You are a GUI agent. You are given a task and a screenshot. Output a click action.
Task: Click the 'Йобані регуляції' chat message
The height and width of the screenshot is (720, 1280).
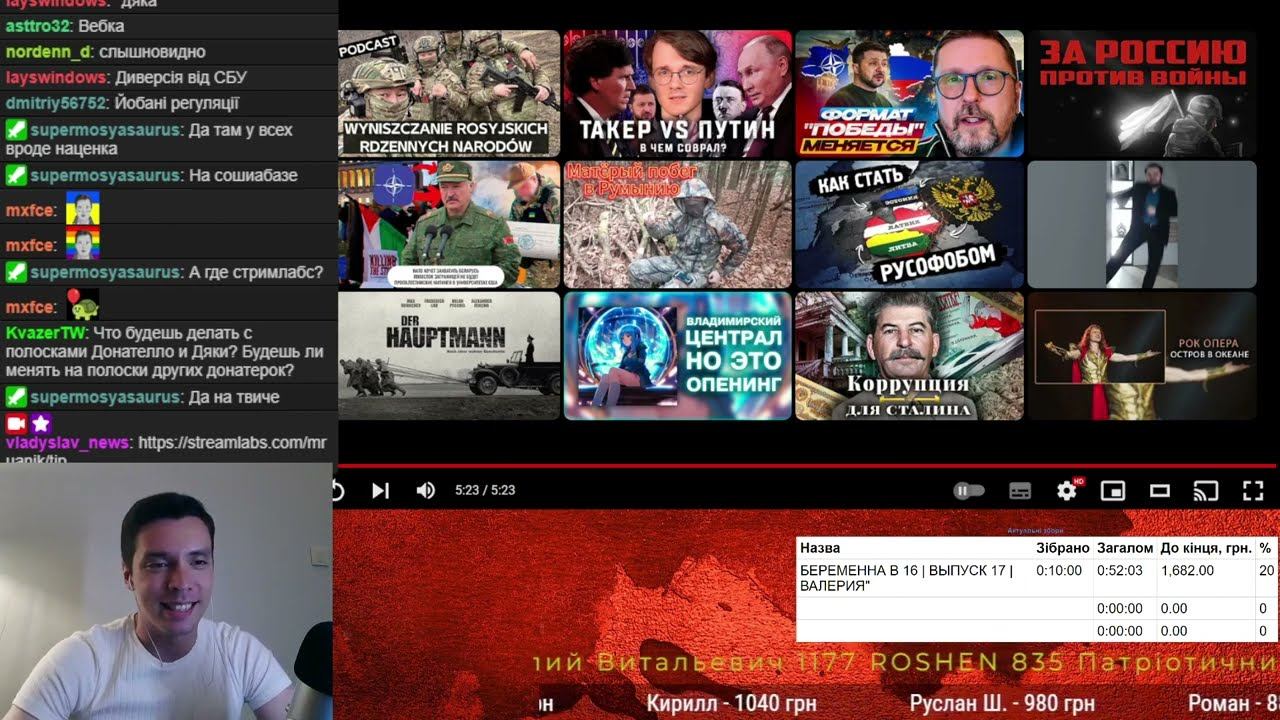[175, 103]
